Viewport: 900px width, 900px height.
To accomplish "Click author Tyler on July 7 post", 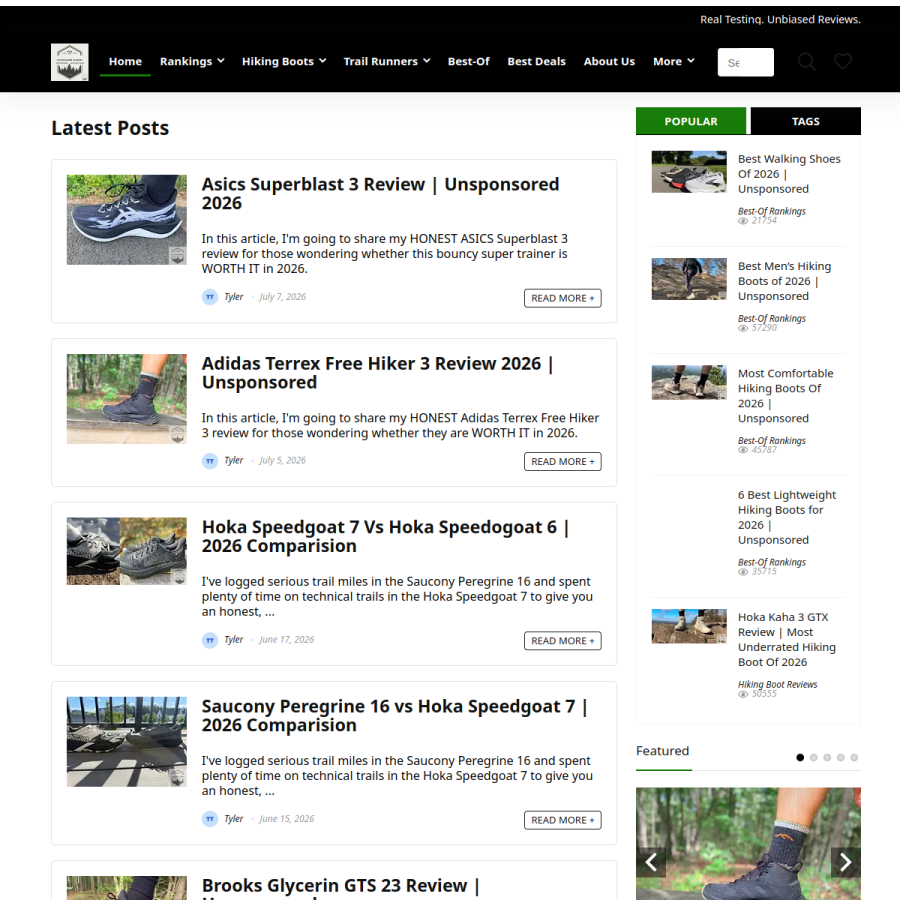I will click(x=234, y=297).
